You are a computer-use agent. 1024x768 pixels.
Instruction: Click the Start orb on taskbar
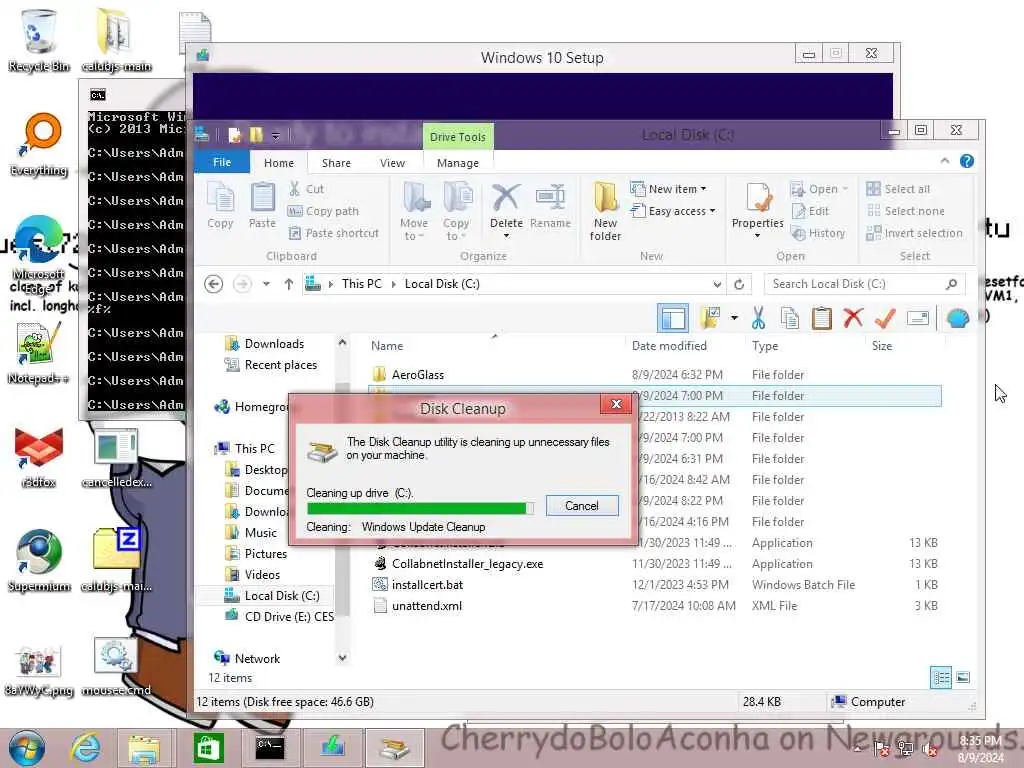26,748
